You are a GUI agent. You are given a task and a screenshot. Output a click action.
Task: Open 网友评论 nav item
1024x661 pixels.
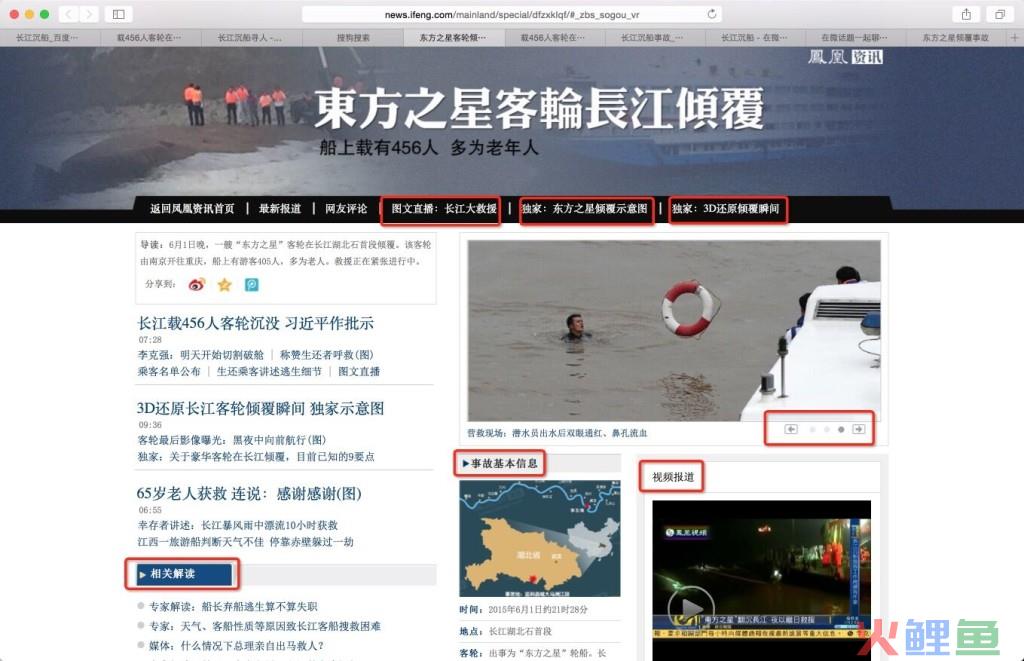coord(346,208)
